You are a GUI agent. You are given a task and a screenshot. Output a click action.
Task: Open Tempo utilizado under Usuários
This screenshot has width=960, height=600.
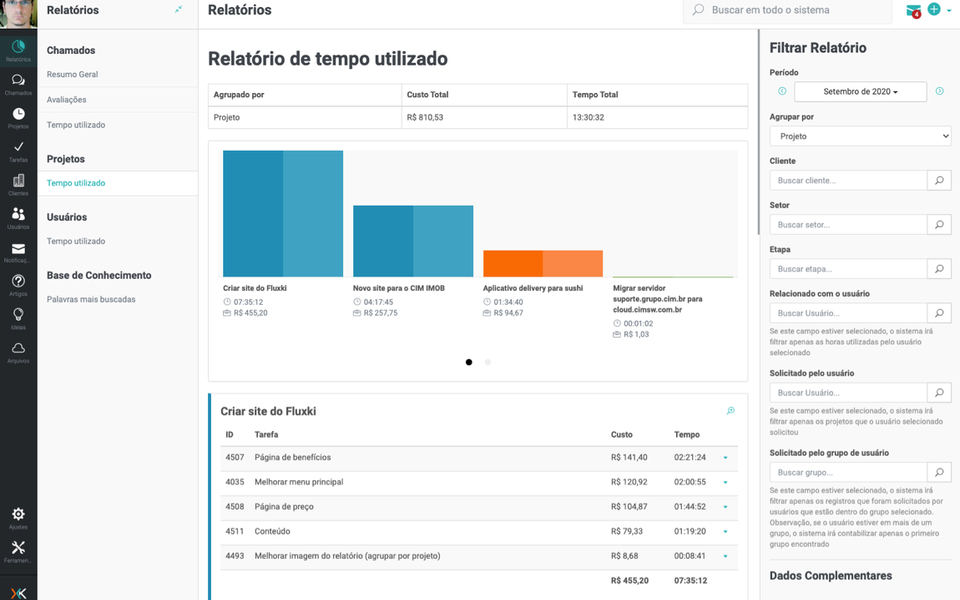click(x=76, y=241)
